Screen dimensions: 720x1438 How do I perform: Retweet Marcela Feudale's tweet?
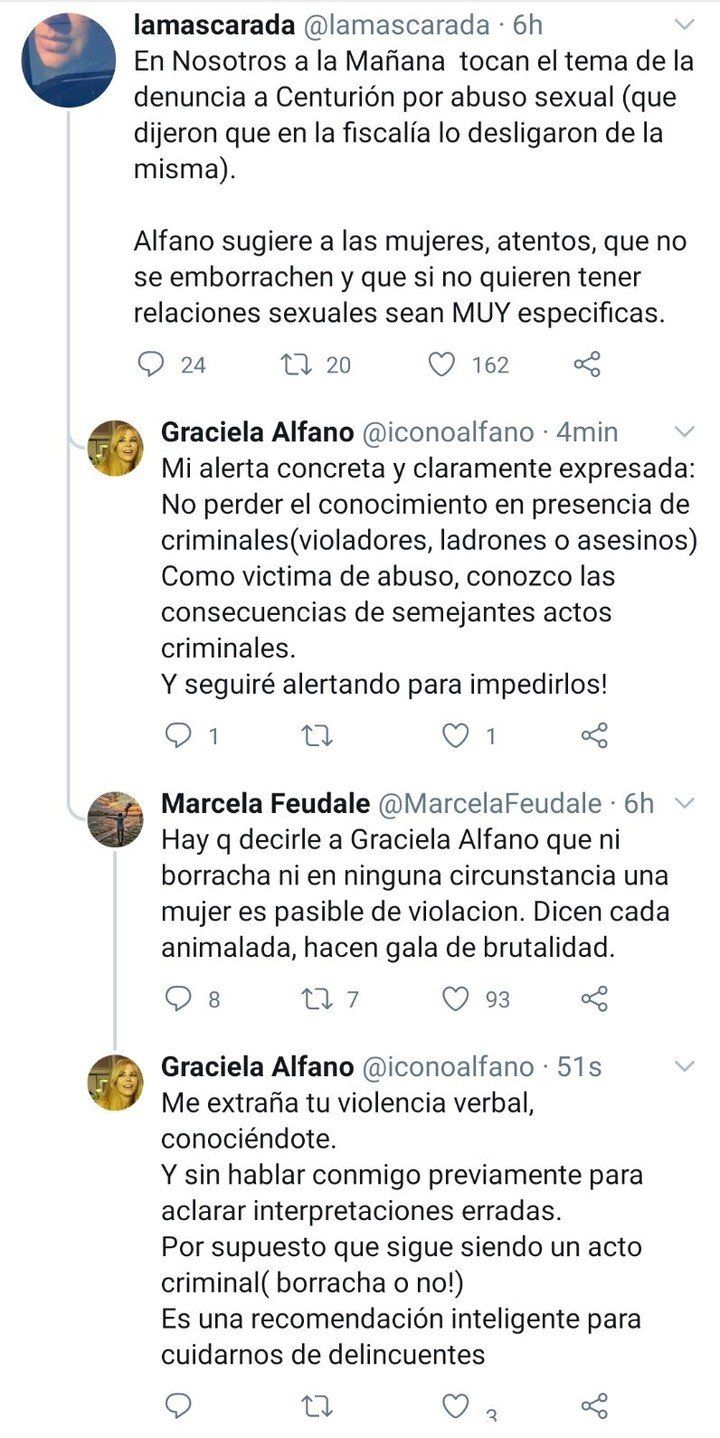point(317,998)
